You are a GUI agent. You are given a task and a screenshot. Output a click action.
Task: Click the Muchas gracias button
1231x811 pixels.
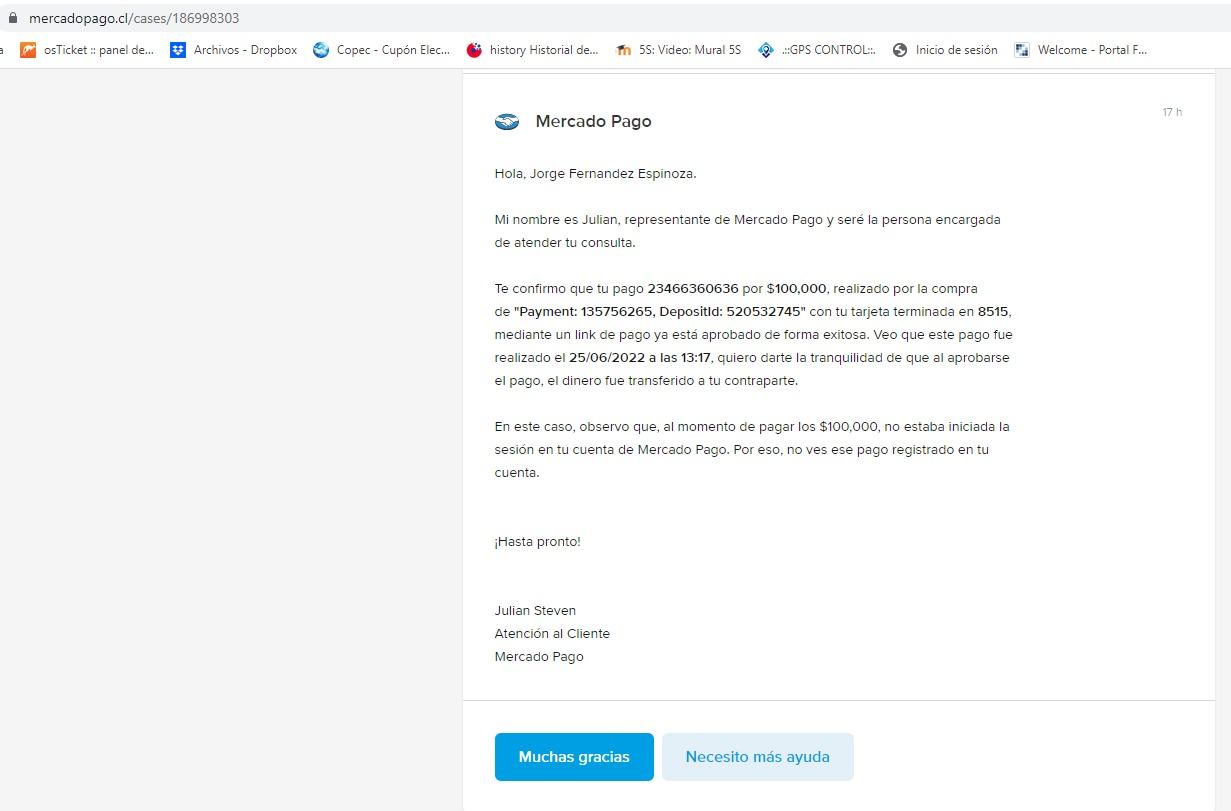tap(574, 757)
